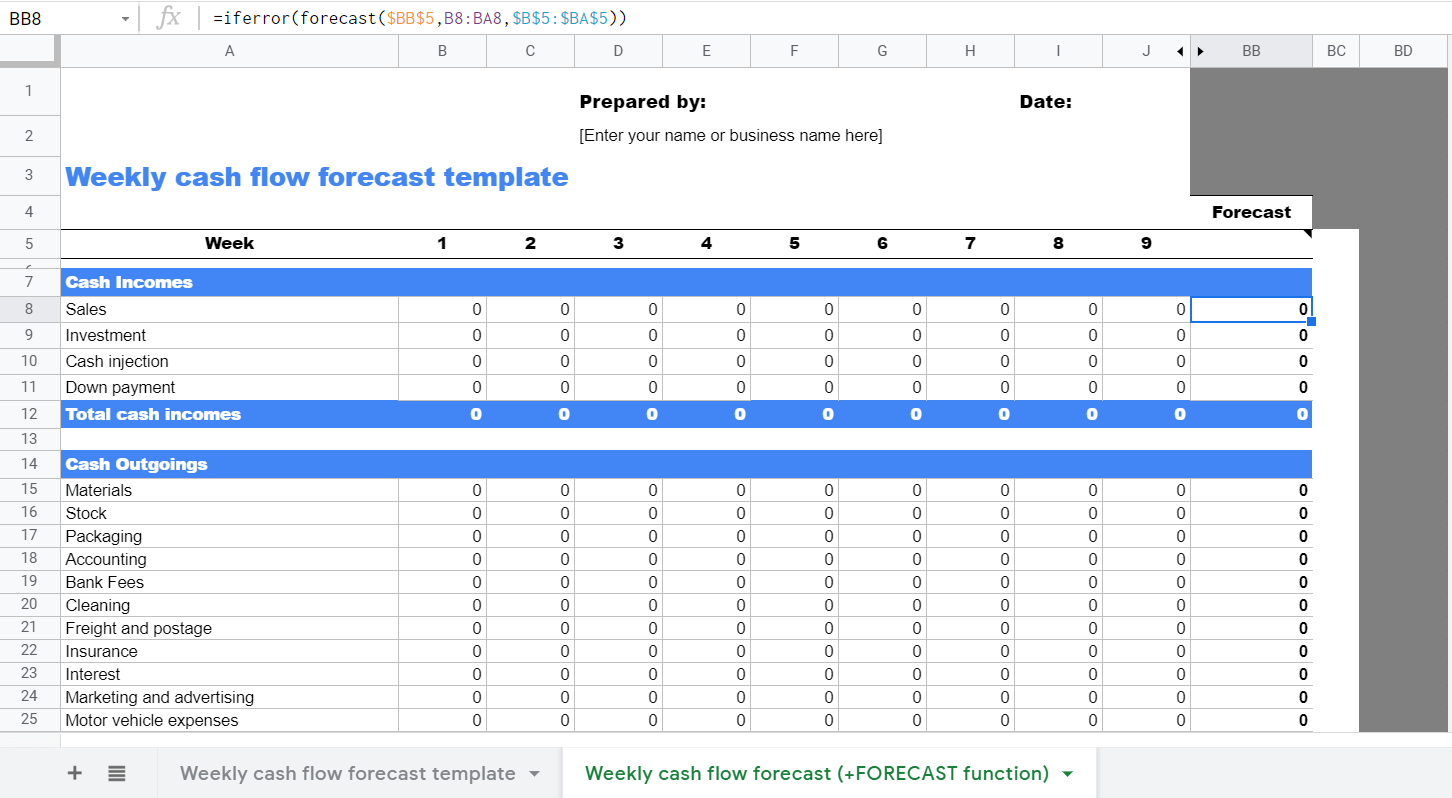Click the 'Freight and postage' row label
The width and height of the screenshot is (1452, 798).
(138, 628)
